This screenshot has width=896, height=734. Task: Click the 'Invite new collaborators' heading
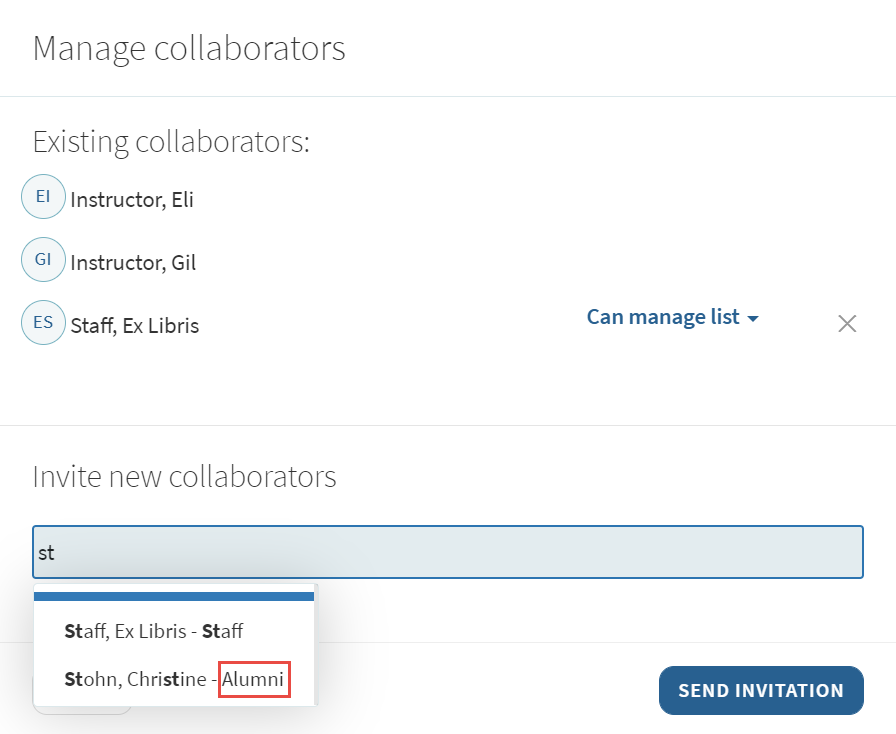(184, 476)
